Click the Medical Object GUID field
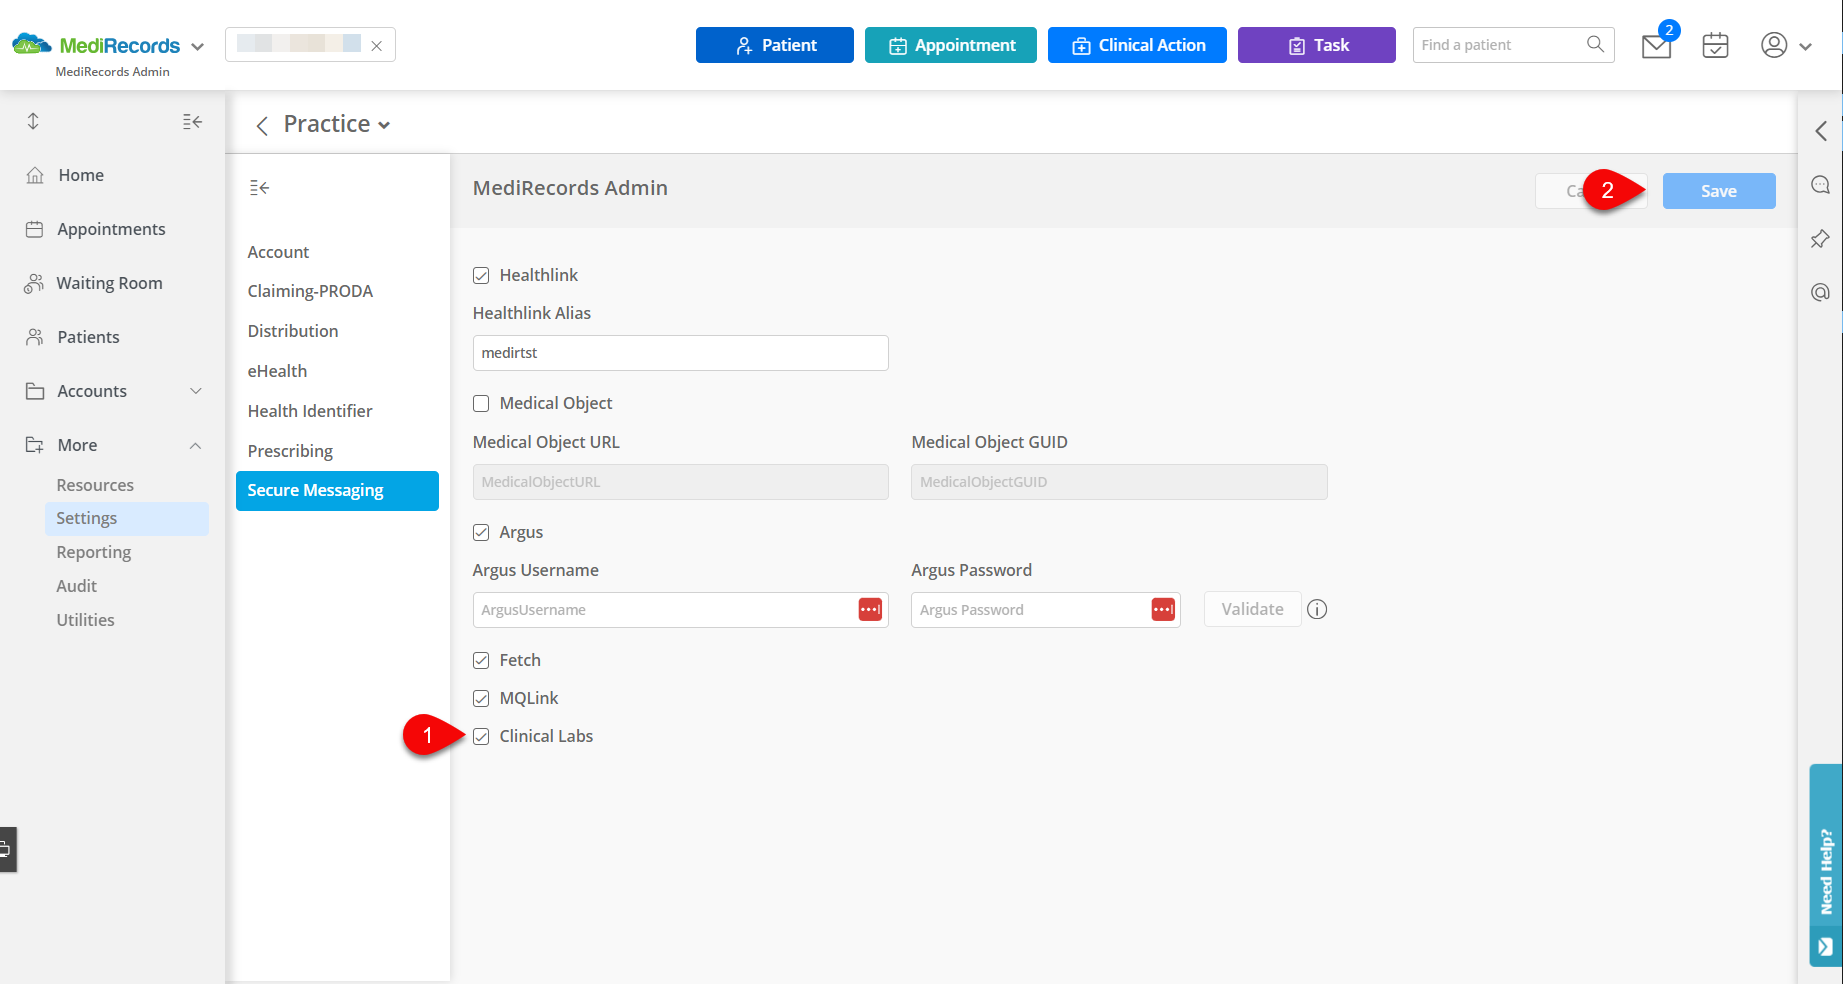This screenshot has width=1843, height=984. (1119, 482)
